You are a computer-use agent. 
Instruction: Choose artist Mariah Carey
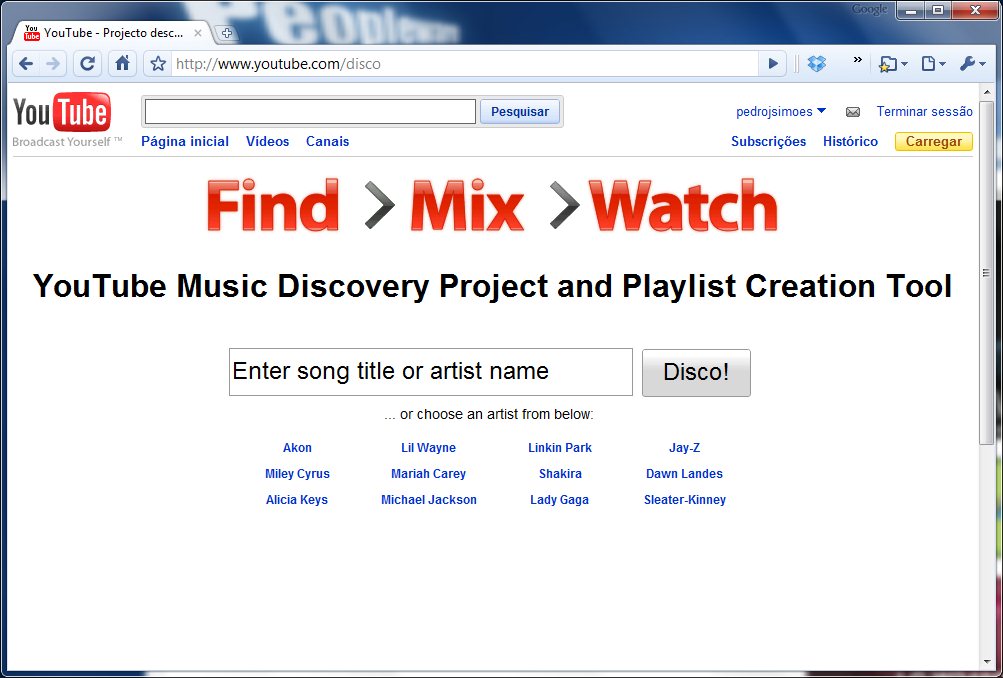click(429, 474)
